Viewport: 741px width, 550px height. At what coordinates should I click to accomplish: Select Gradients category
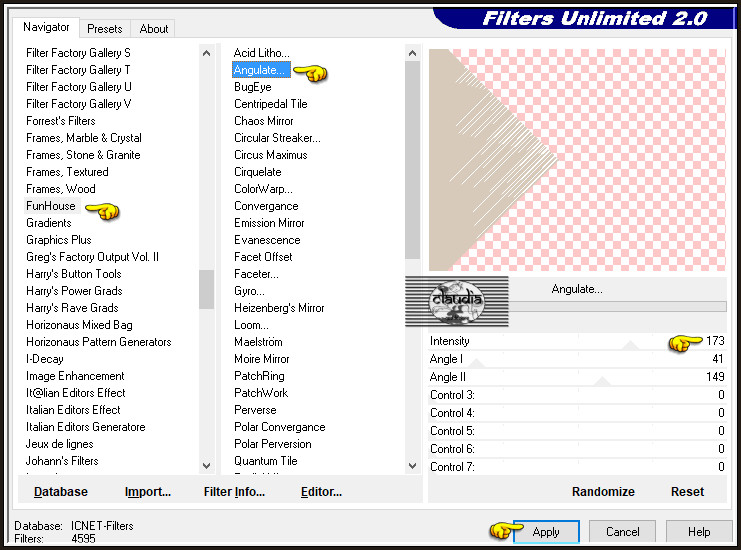[x=49, y=223]
